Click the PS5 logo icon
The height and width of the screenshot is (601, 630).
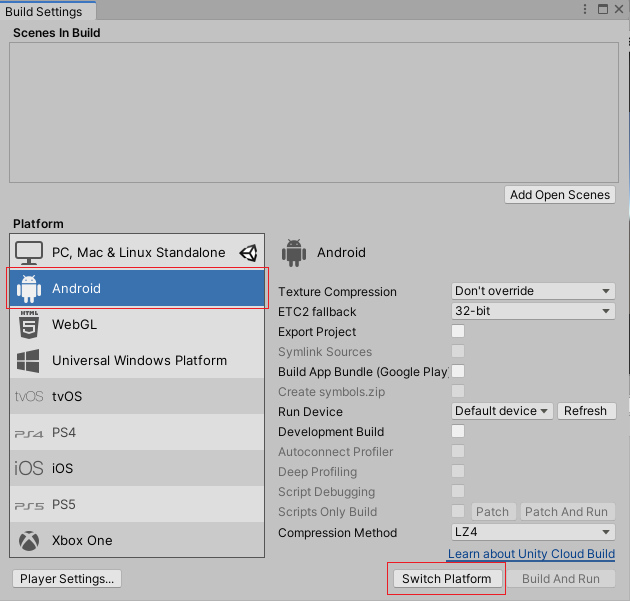pyautogui.click(x=29, y=506)
